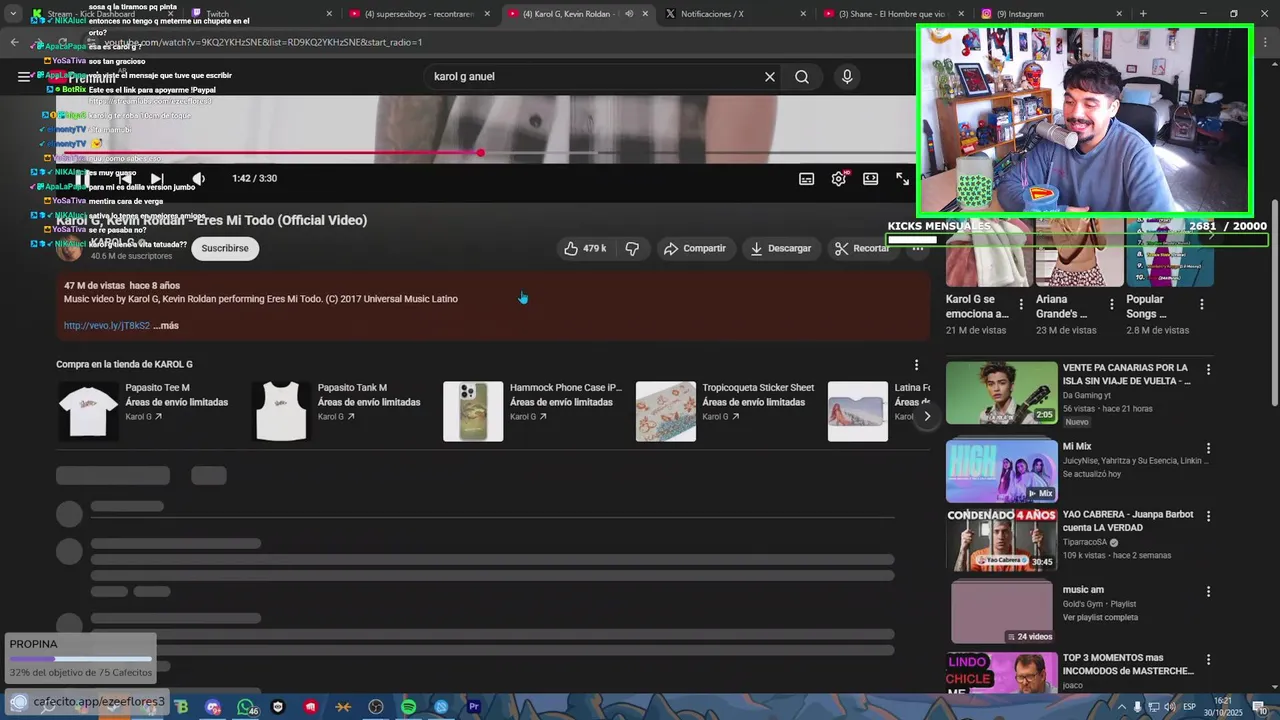Open options for VENTE PA CANARIAS video
The height and width of the screenshot is (720, 1280).
(1208, 370)
